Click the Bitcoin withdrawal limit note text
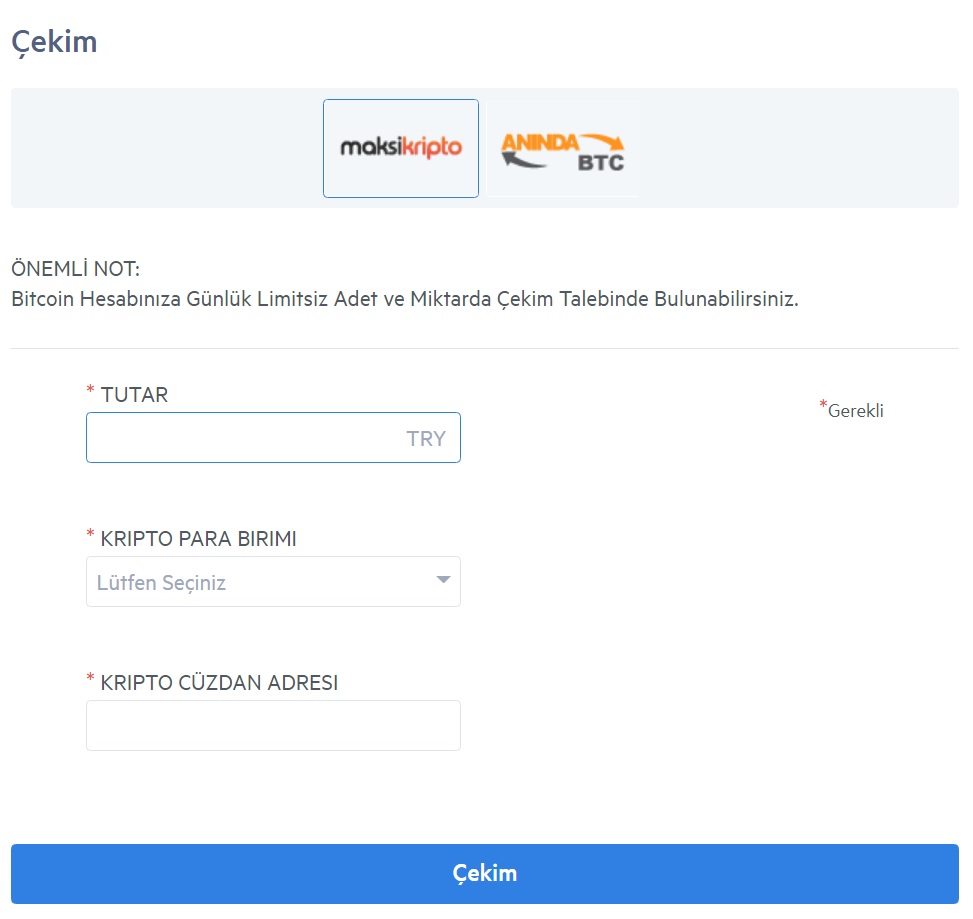 click(x=405, y=299)
